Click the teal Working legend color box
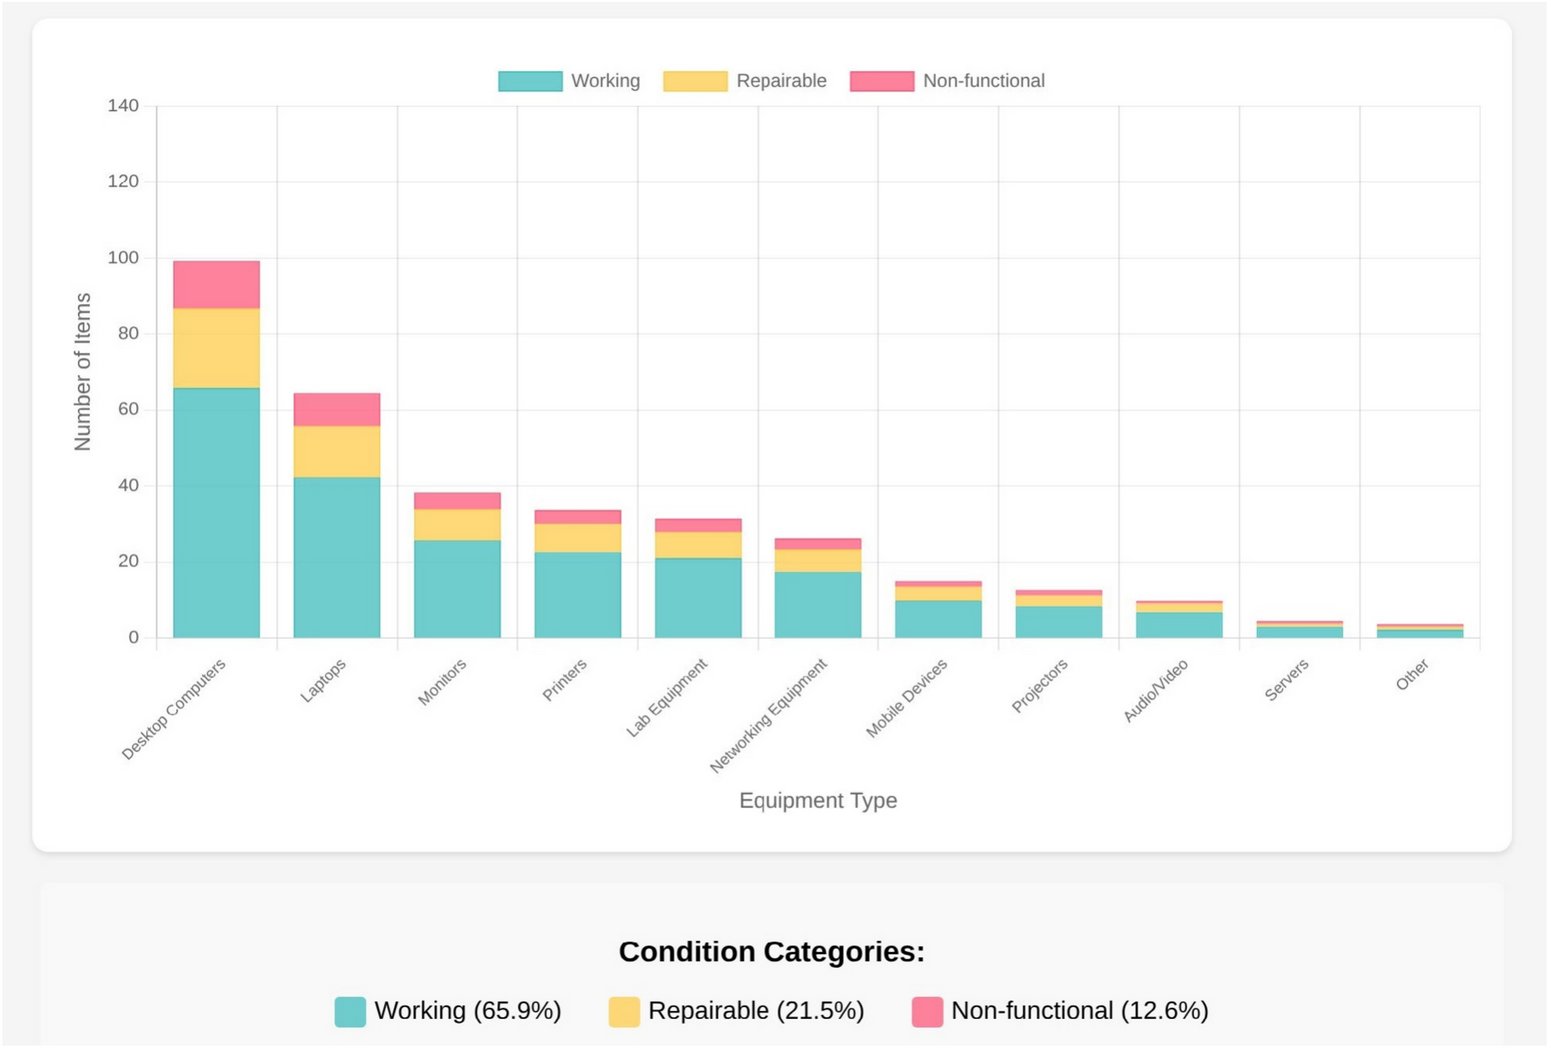This screenshot has height=1048, width=1548. (x=530, y=81)
